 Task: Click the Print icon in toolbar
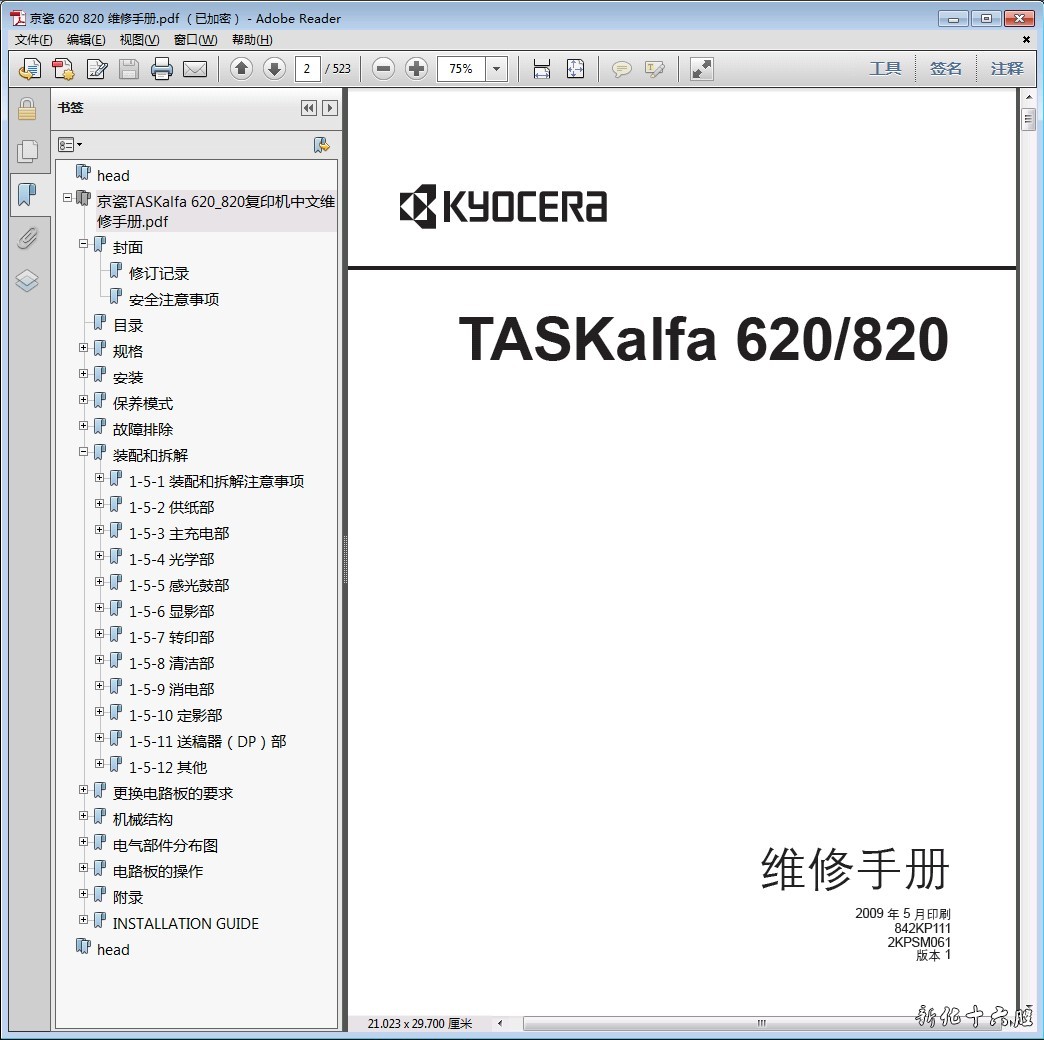pos(161,69)
